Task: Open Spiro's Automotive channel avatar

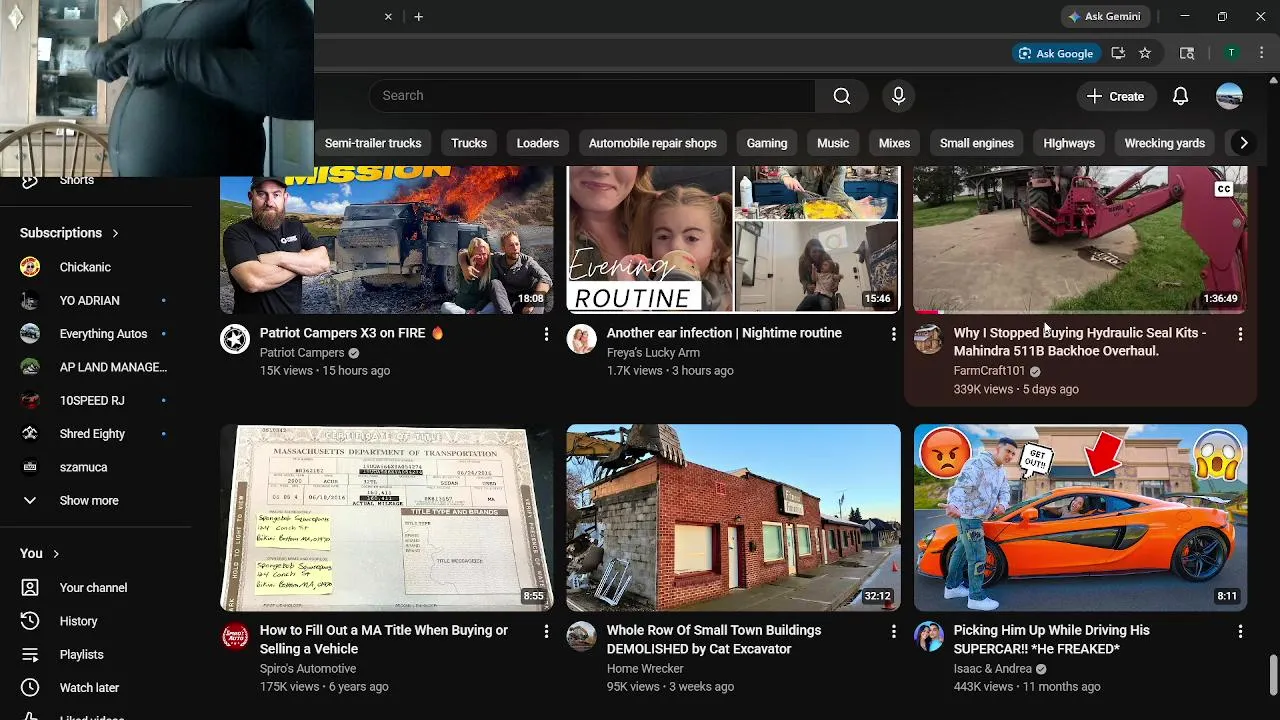Action: click(x=235, y=637)
